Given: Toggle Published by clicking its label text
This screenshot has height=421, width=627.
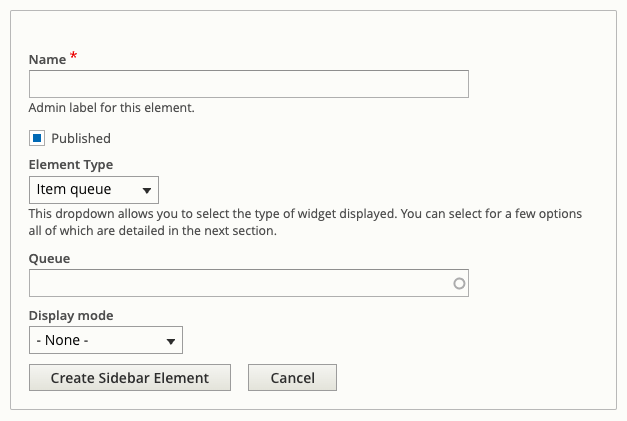Looking at the screenshot, I should [x=81, y=138].
